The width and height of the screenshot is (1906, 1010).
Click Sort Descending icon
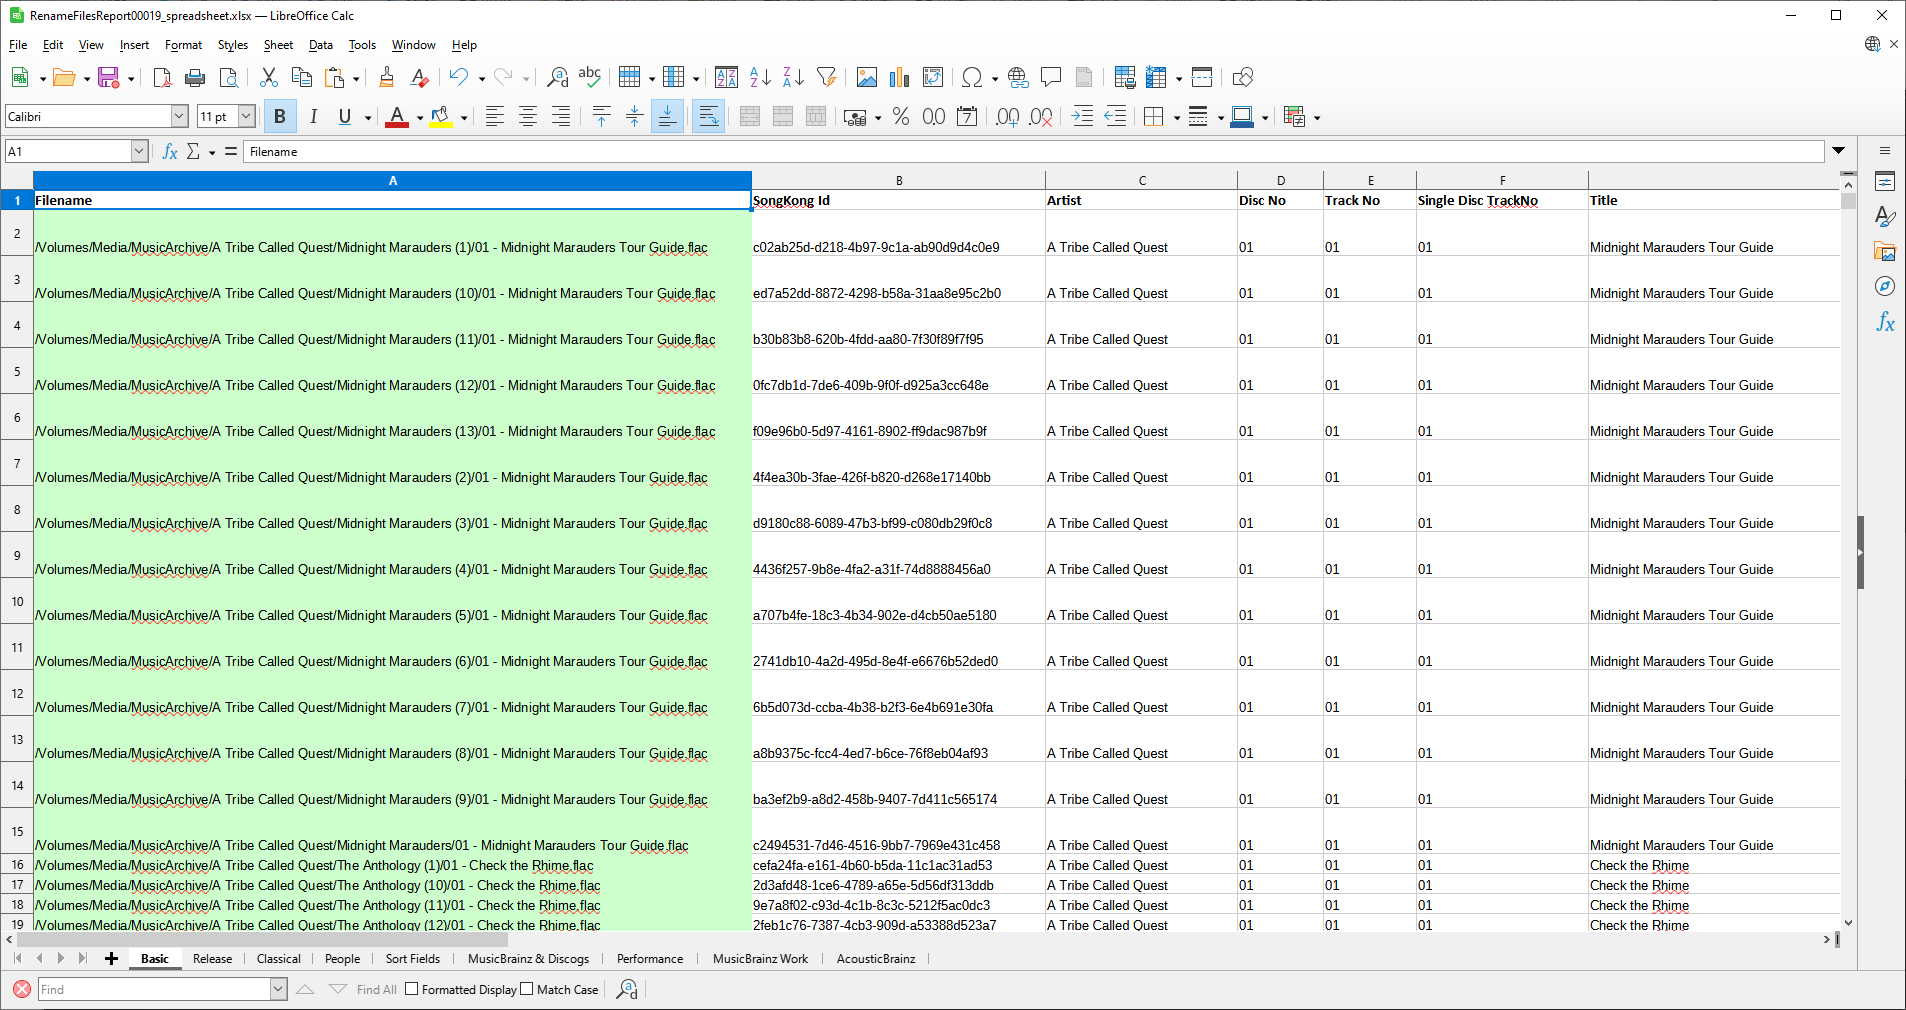793,78
